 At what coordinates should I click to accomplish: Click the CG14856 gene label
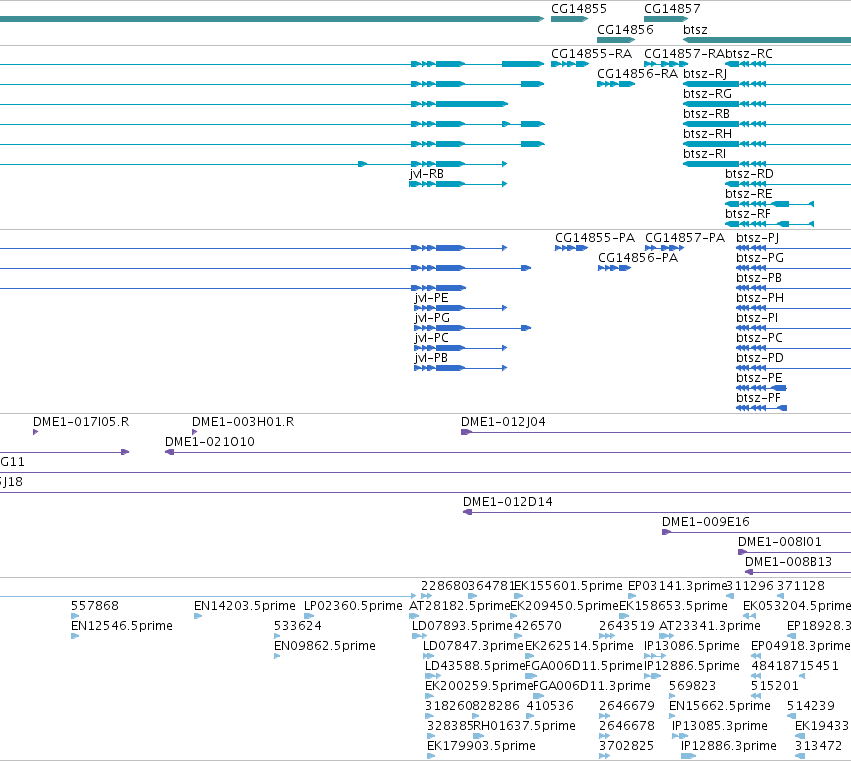pos(625,29)
